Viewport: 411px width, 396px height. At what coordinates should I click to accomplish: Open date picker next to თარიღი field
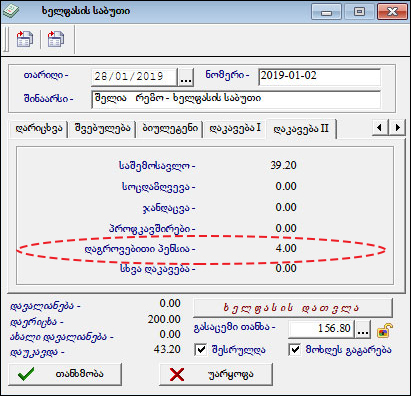click(x=186, y=77)
